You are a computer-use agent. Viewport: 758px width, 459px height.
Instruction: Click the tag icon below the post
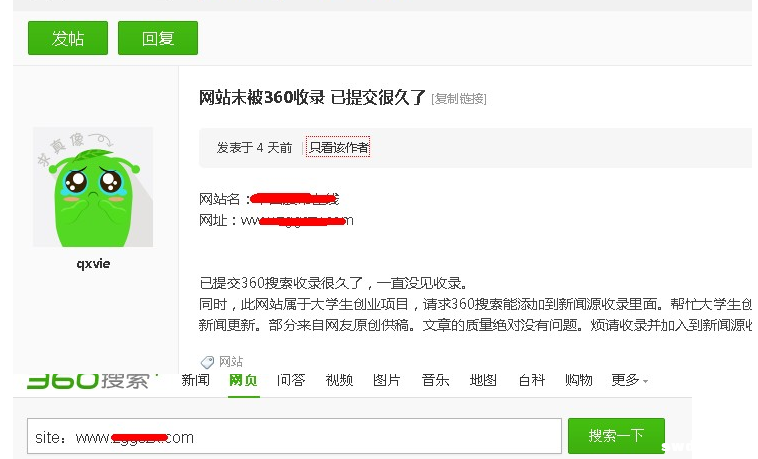(207, 361)
